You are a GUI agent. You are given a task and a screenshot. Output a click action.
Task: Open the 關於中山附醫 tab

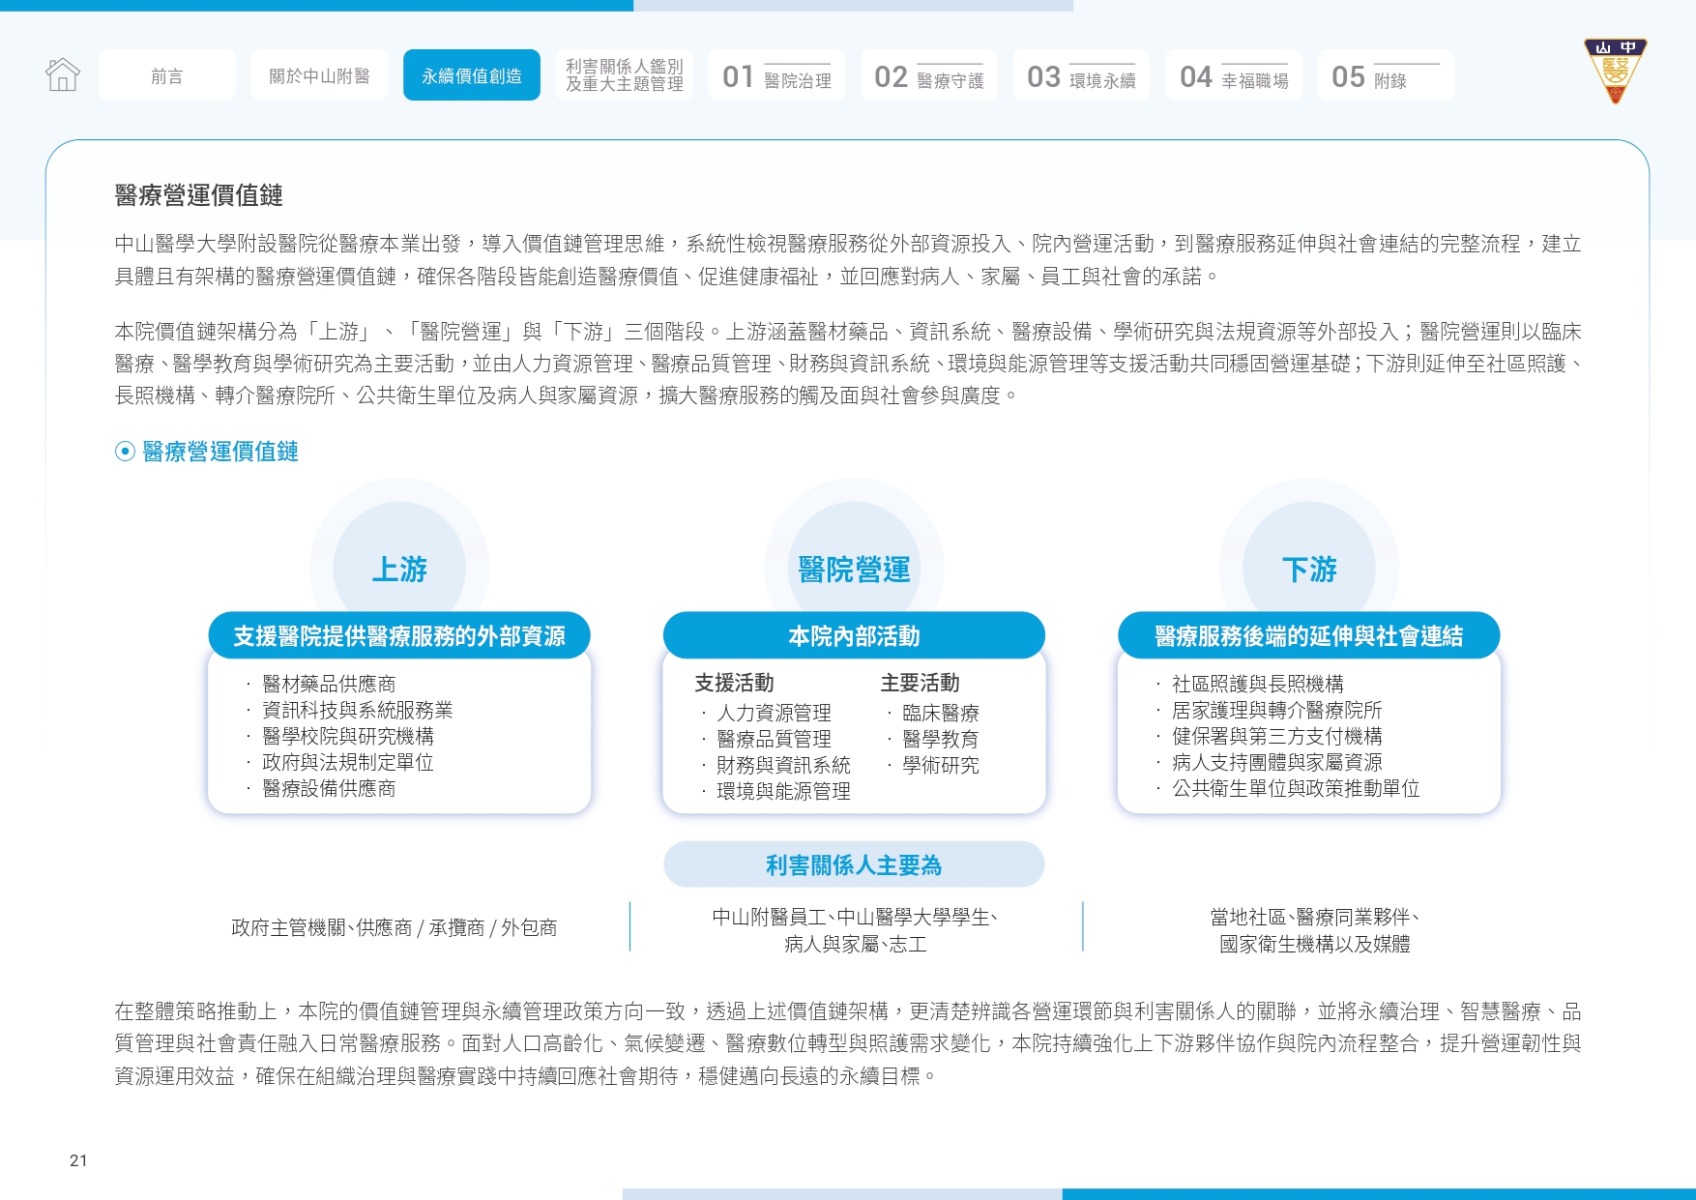(319, 75)
